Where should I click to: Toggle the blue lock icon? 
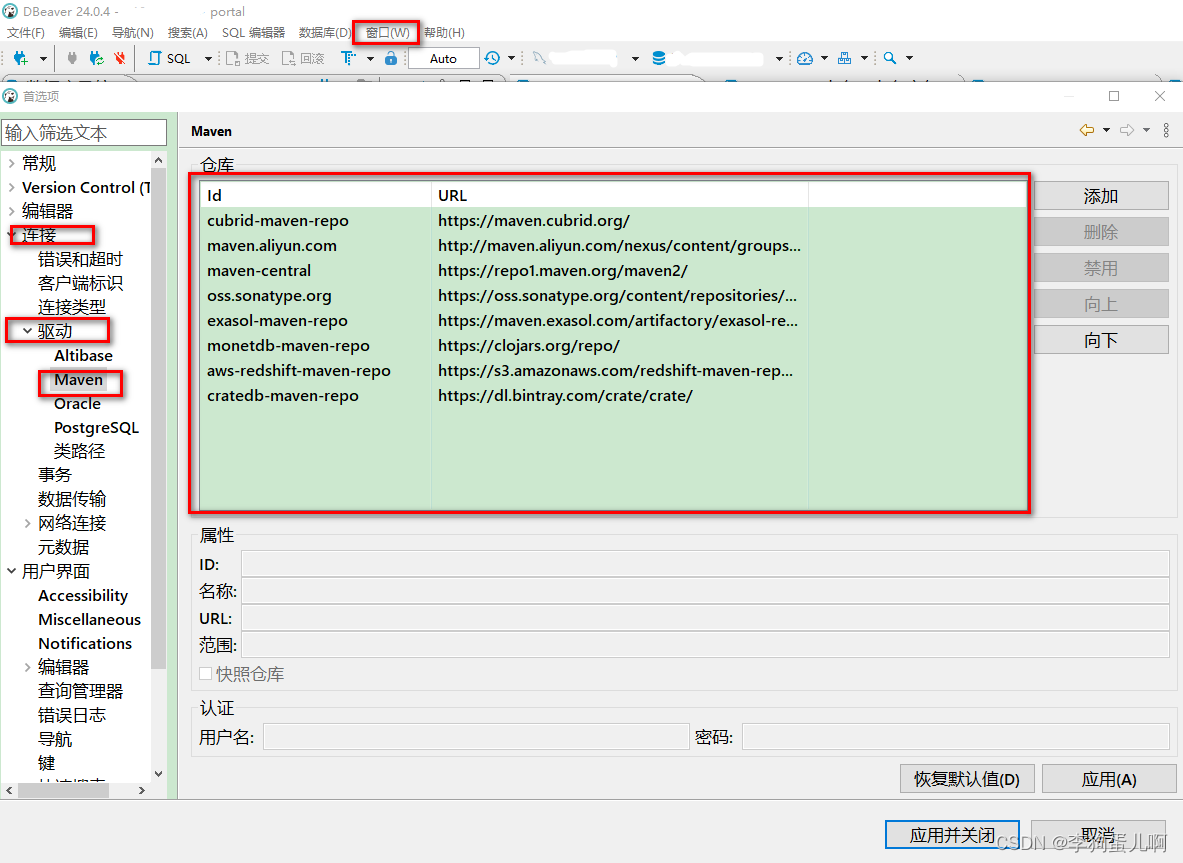(x=391, y=58)
